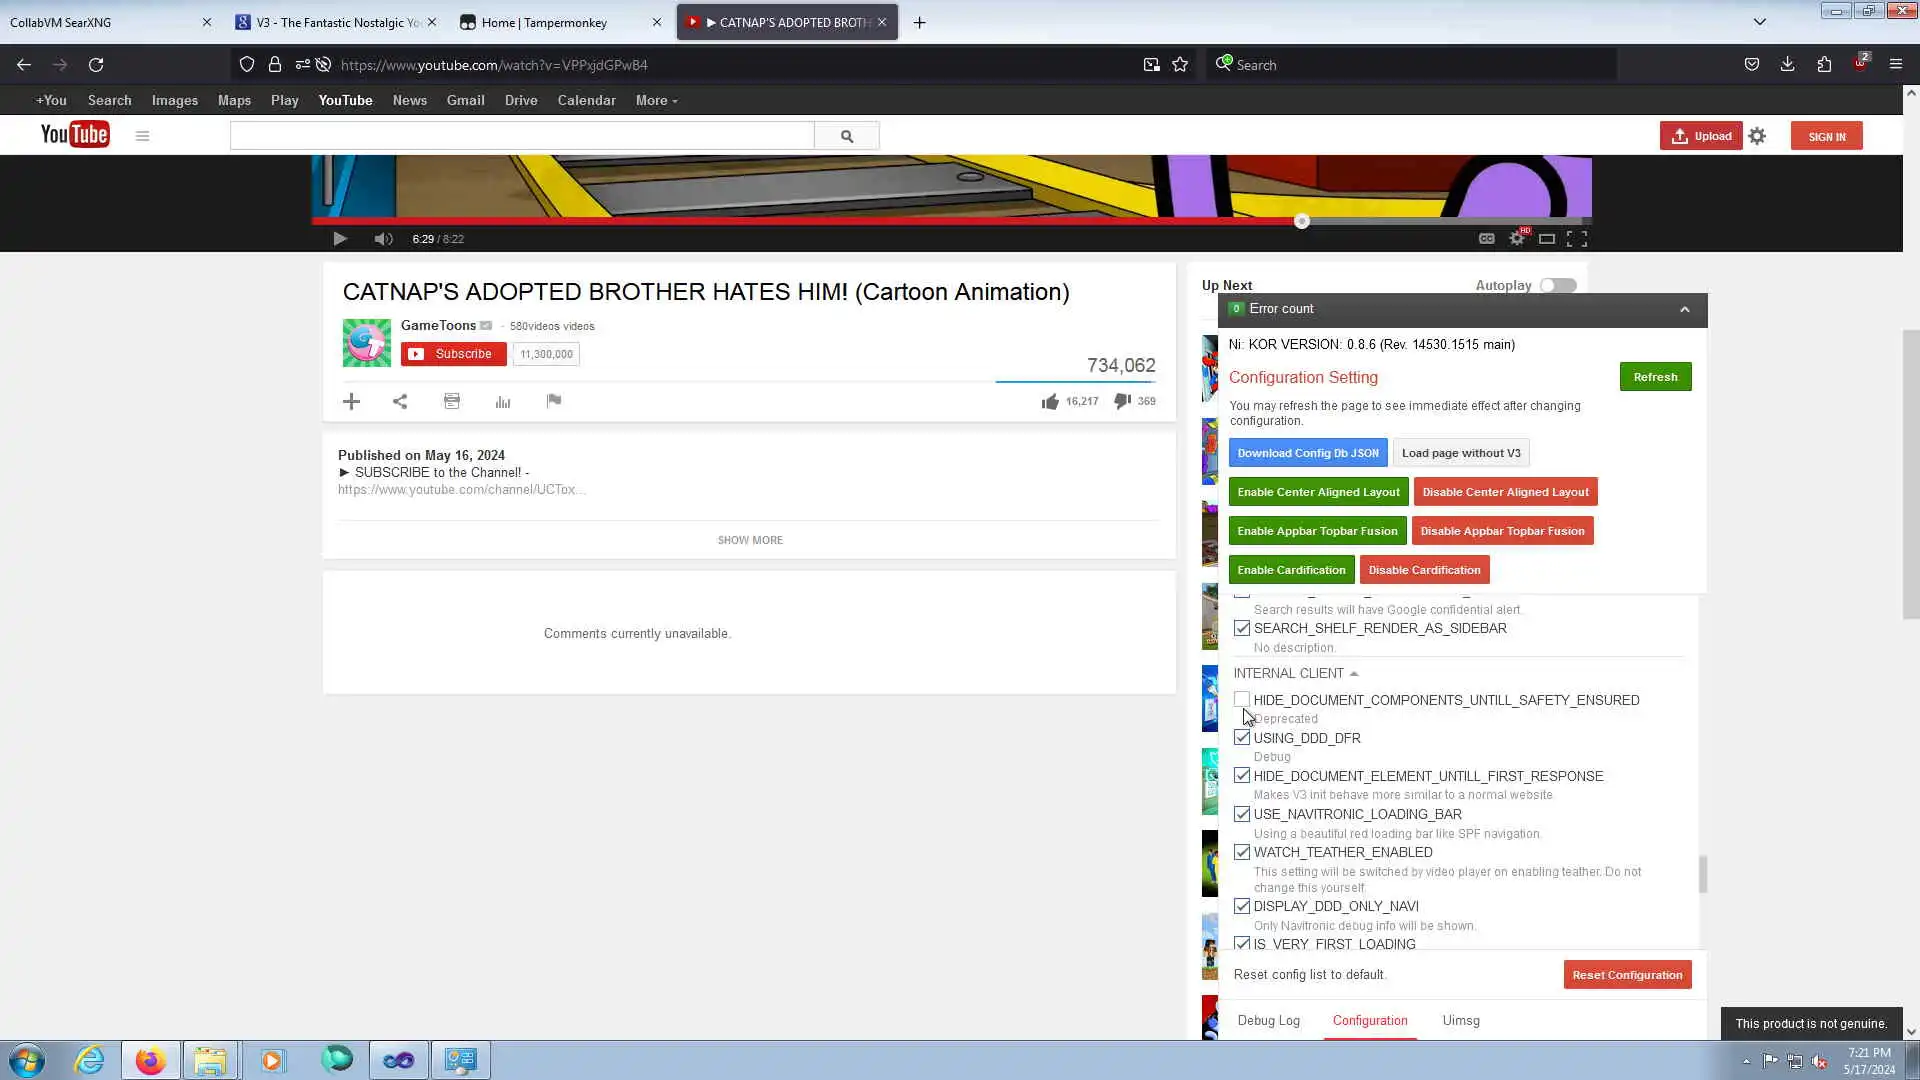Uncheck the WATCH_TEATHER_ENABLED option
The width and height of the screenshot is (1920, 1080).
point(1242,852)
